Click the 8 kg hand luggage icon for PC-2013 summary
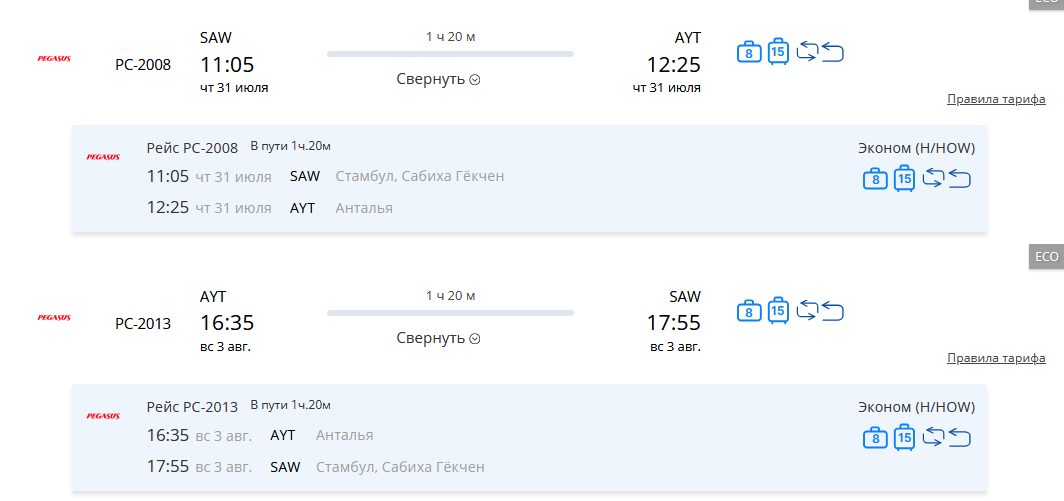The width and height of the screenshot is (1064, 501). tap(749, 311)
